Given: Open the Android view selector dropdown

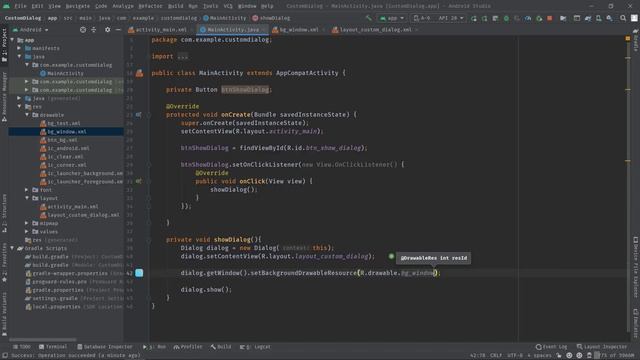Looking at the screenshot, I should 31,30.
